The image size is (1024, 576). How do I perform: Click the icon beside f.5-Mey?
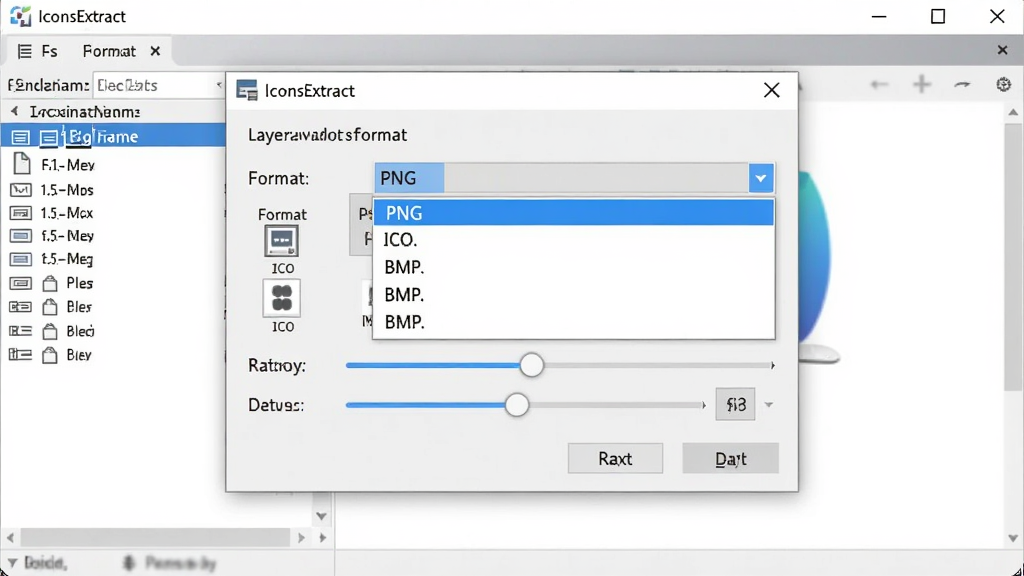pos(20,236)
